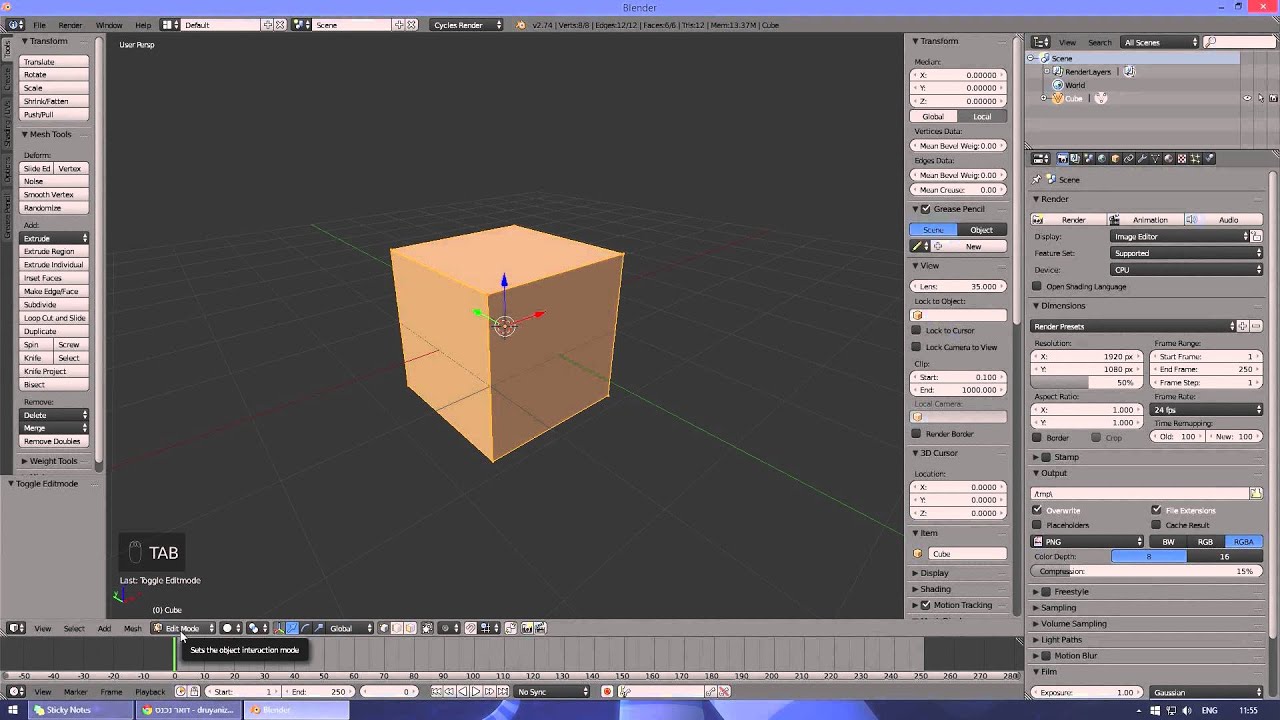
Task: Enable Lock to Cursor checkbox
Action: (916, 330)
